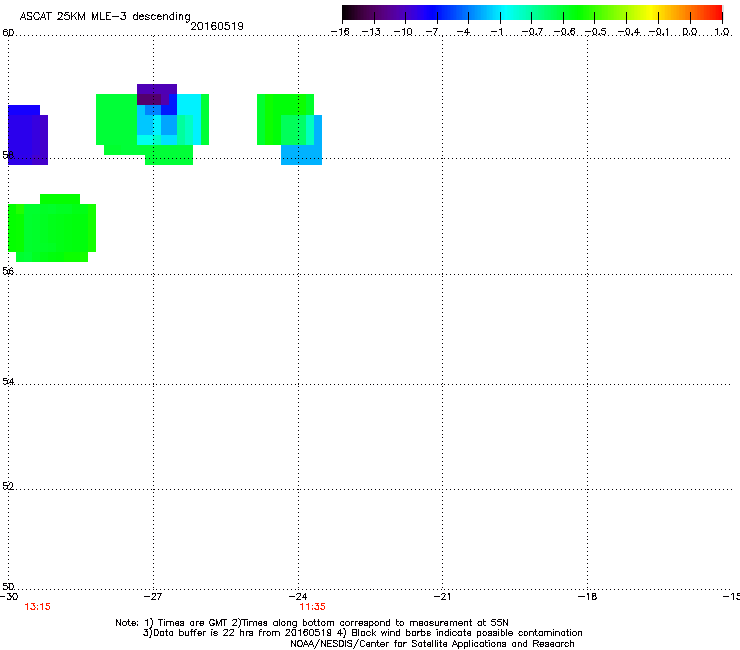This screenshot has width=740, height=650.
Task: Click longitude label -18
Action: point(587,597)
